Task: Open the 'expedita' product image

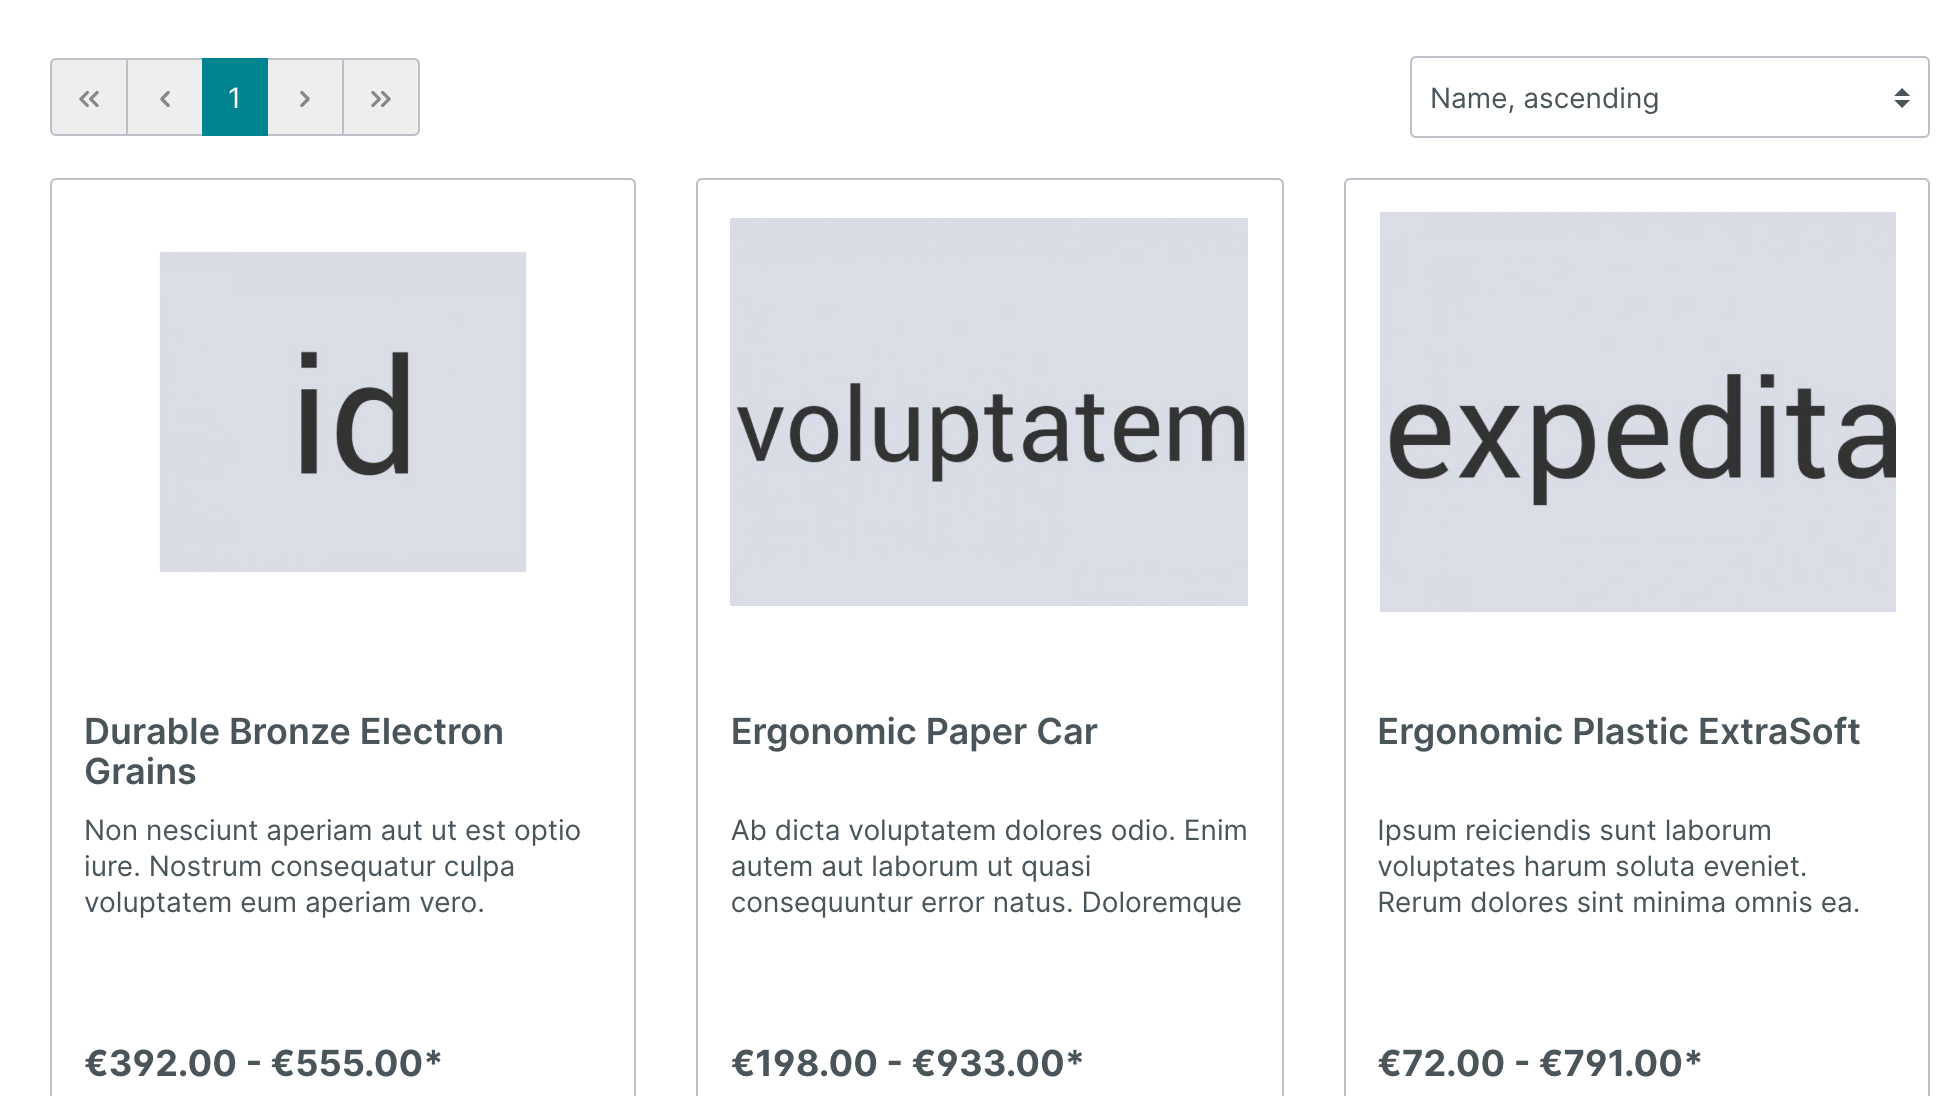Action: click(1637, 412)
